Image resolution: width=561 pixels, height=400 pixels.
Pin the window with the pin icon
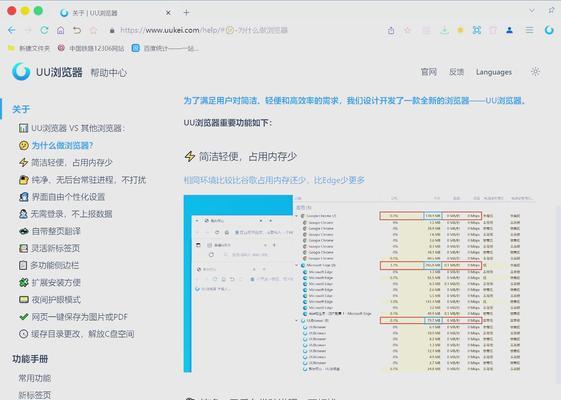[x=551, y=10]
